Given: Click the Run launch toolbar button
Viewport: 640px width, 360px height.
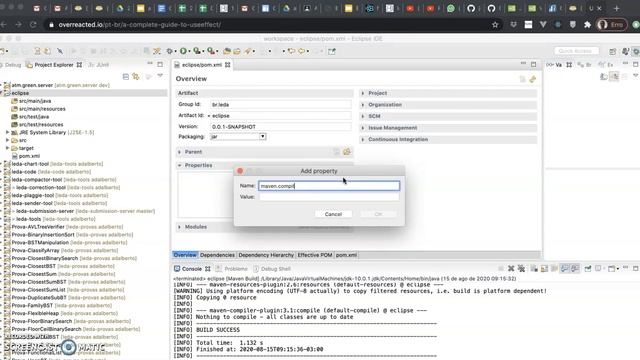Looking at the screenshot, I should coord(183,51).
